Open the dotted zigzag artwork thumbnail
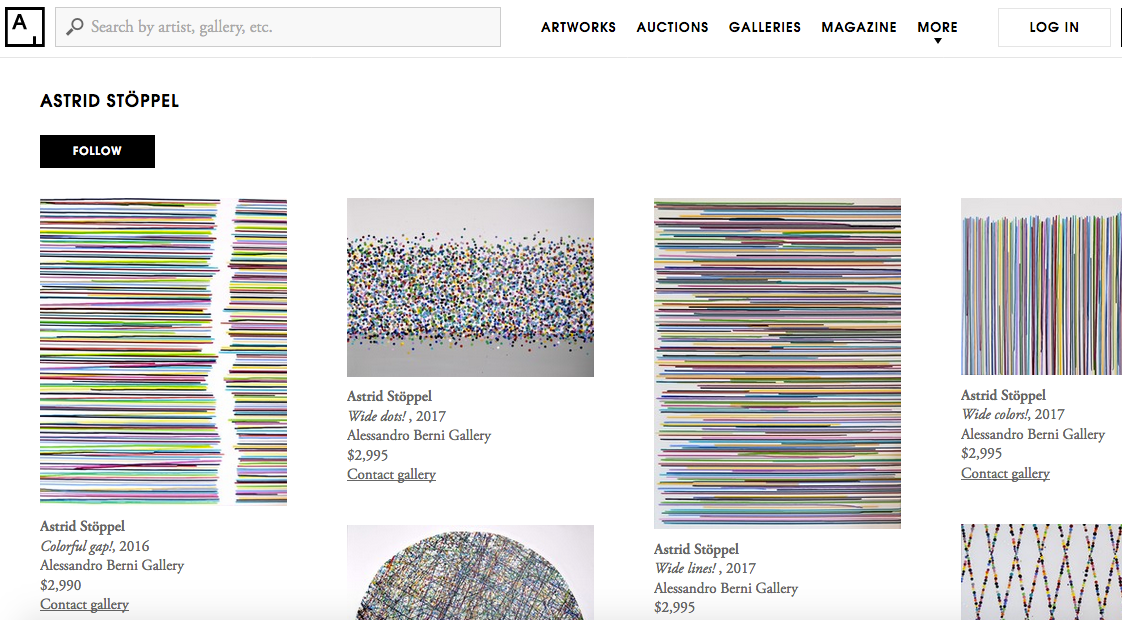The width and height of the screenshot is (1122, 620). pyautogui.click(x=1041, y=572)
